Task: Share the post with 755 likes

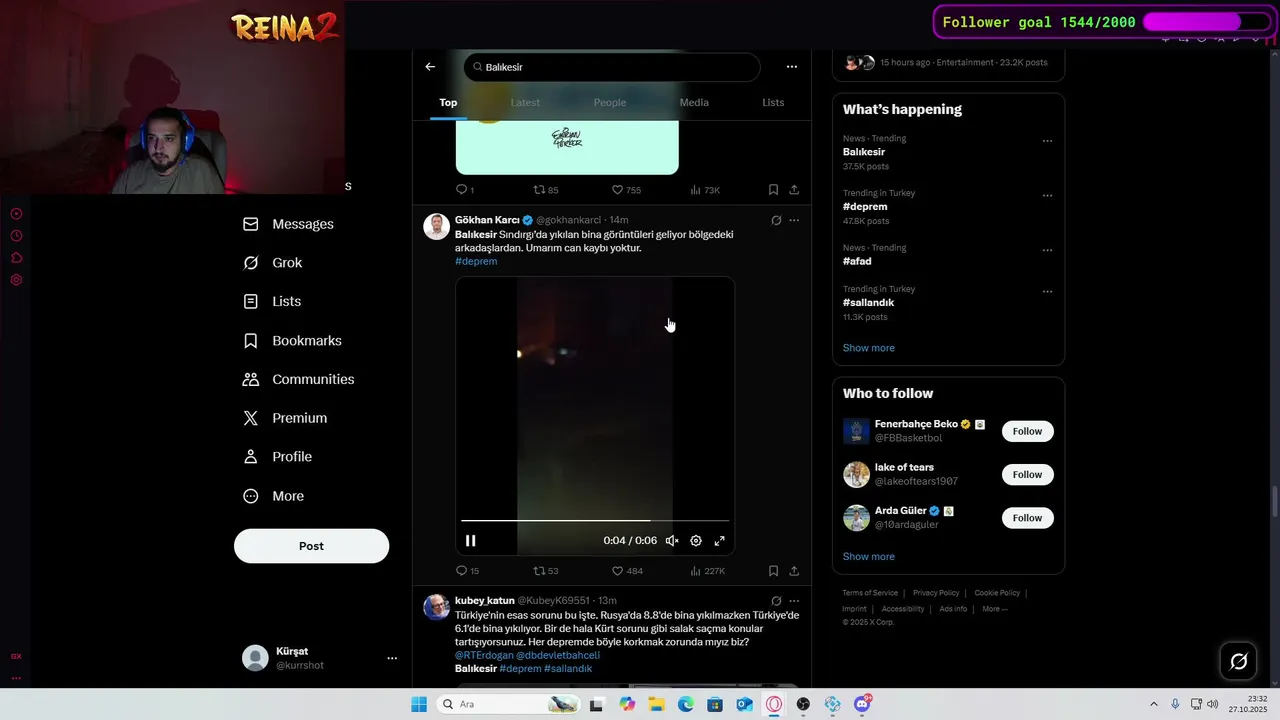Action: 794,190
